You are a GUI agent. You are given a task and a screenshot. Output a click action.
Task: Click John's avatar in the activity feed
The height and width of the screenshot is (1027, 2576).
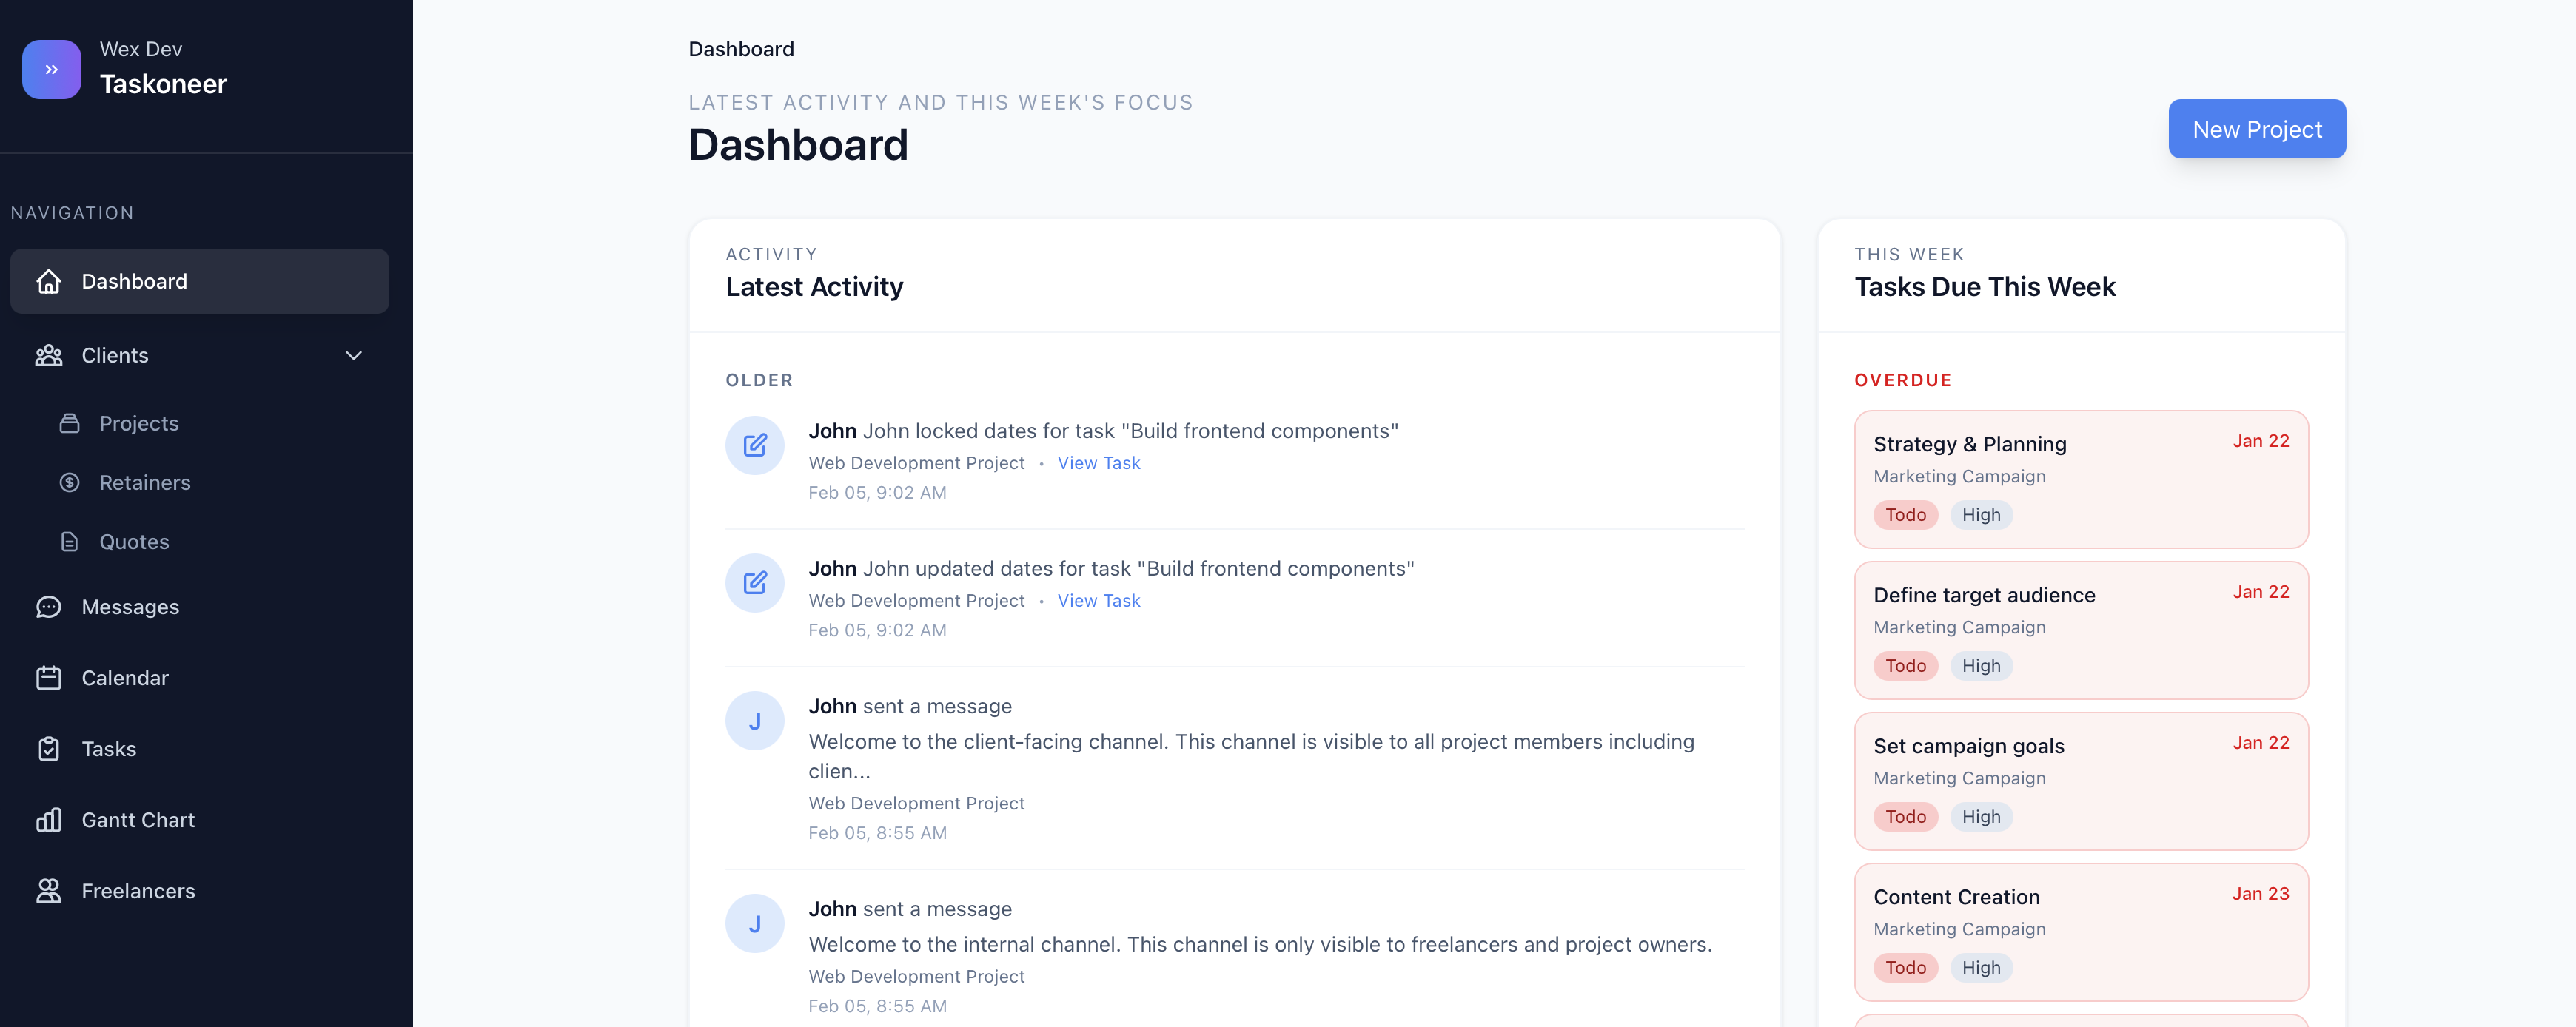[x=755, y=720]
